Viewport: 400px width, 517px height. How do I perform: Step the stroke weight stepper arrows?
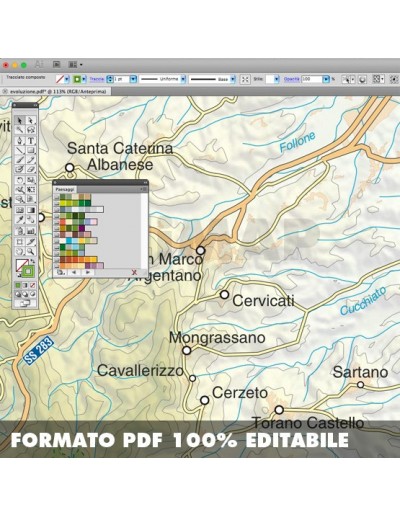(x=110, y=79)
